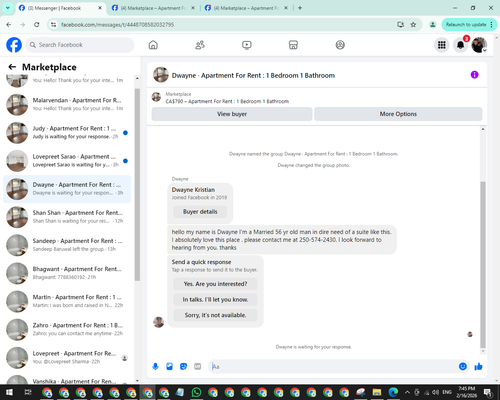Open the Lovepreet Sarao conversation
500x400 pixels.
(x=67, y=161)
